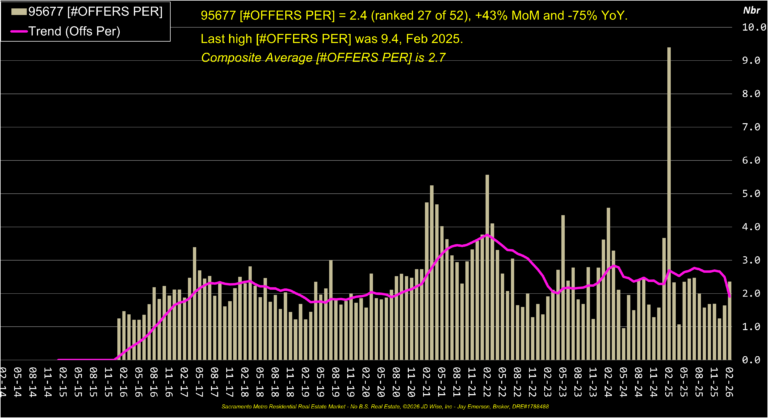
Task: Click the tall 02-22 bar near 5.5
Action: (x=487, y=268)
